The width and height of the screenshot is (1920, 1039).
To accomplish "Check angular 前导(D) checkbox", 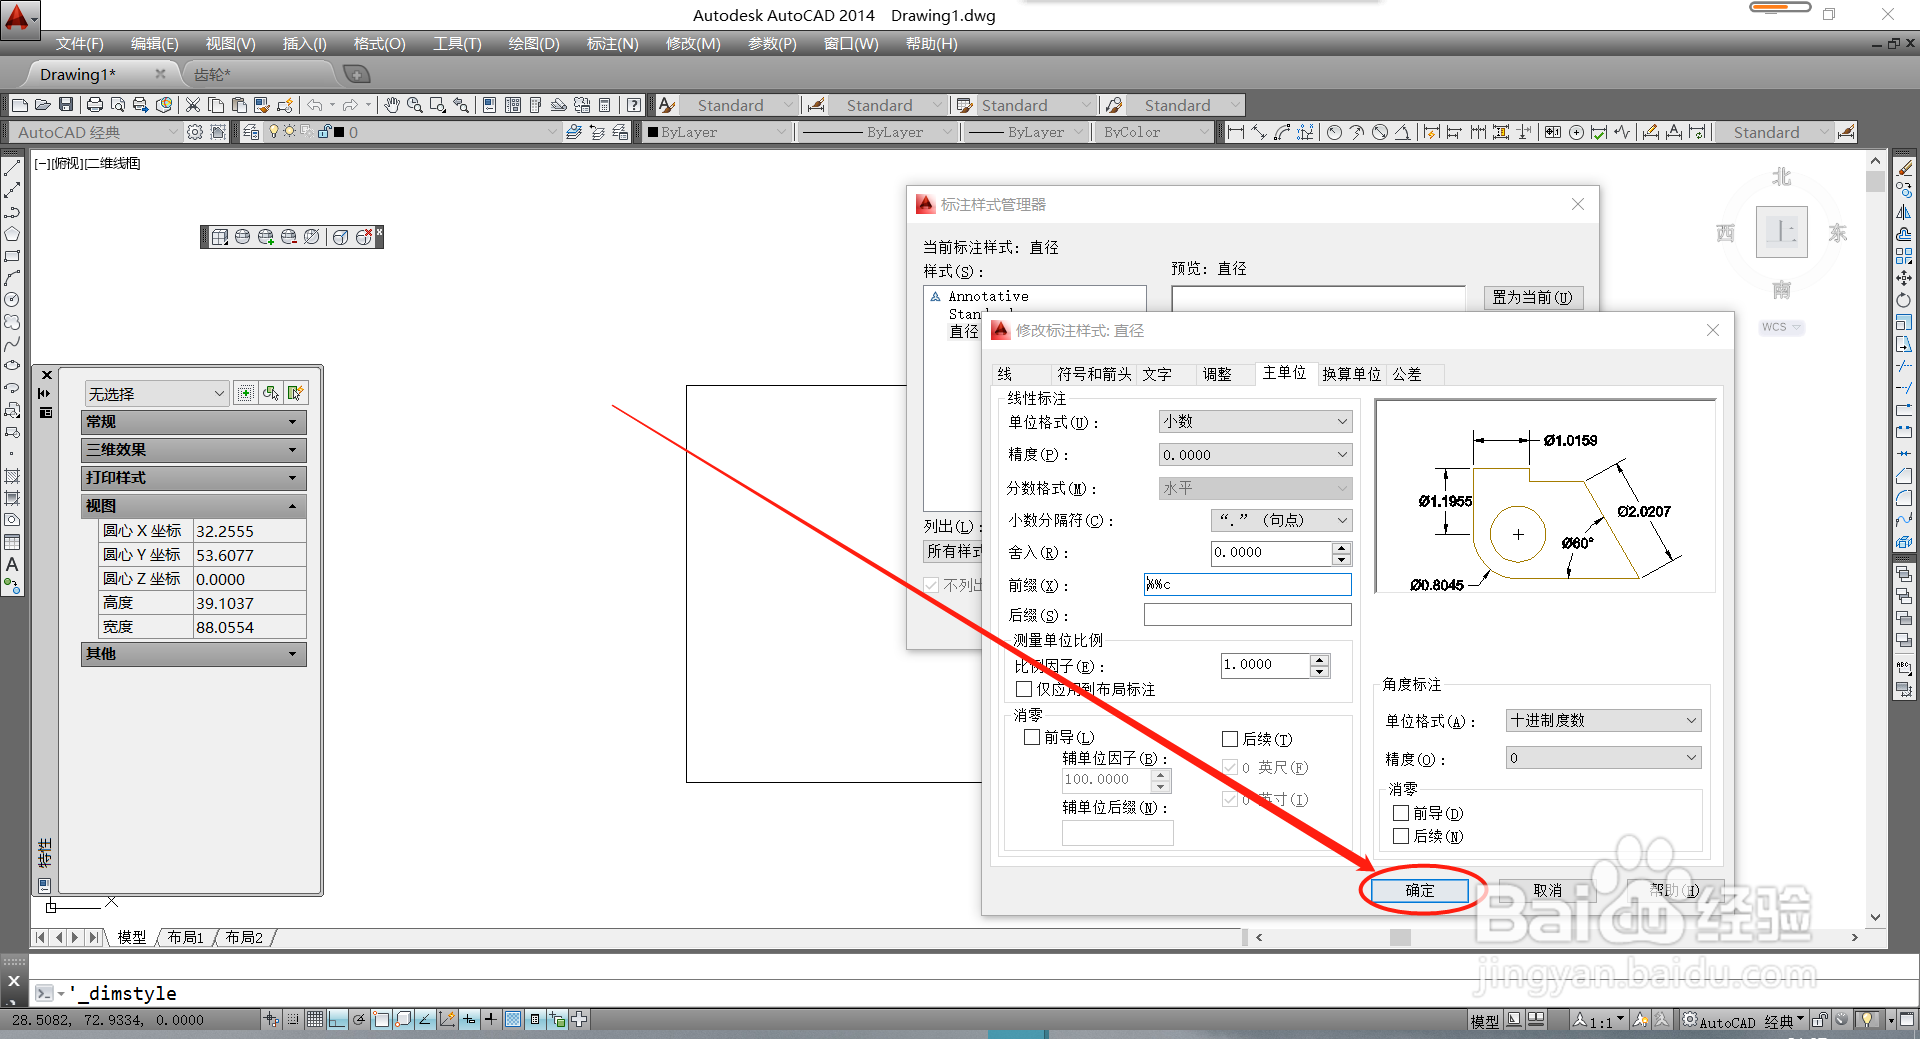I will 1401,813.
